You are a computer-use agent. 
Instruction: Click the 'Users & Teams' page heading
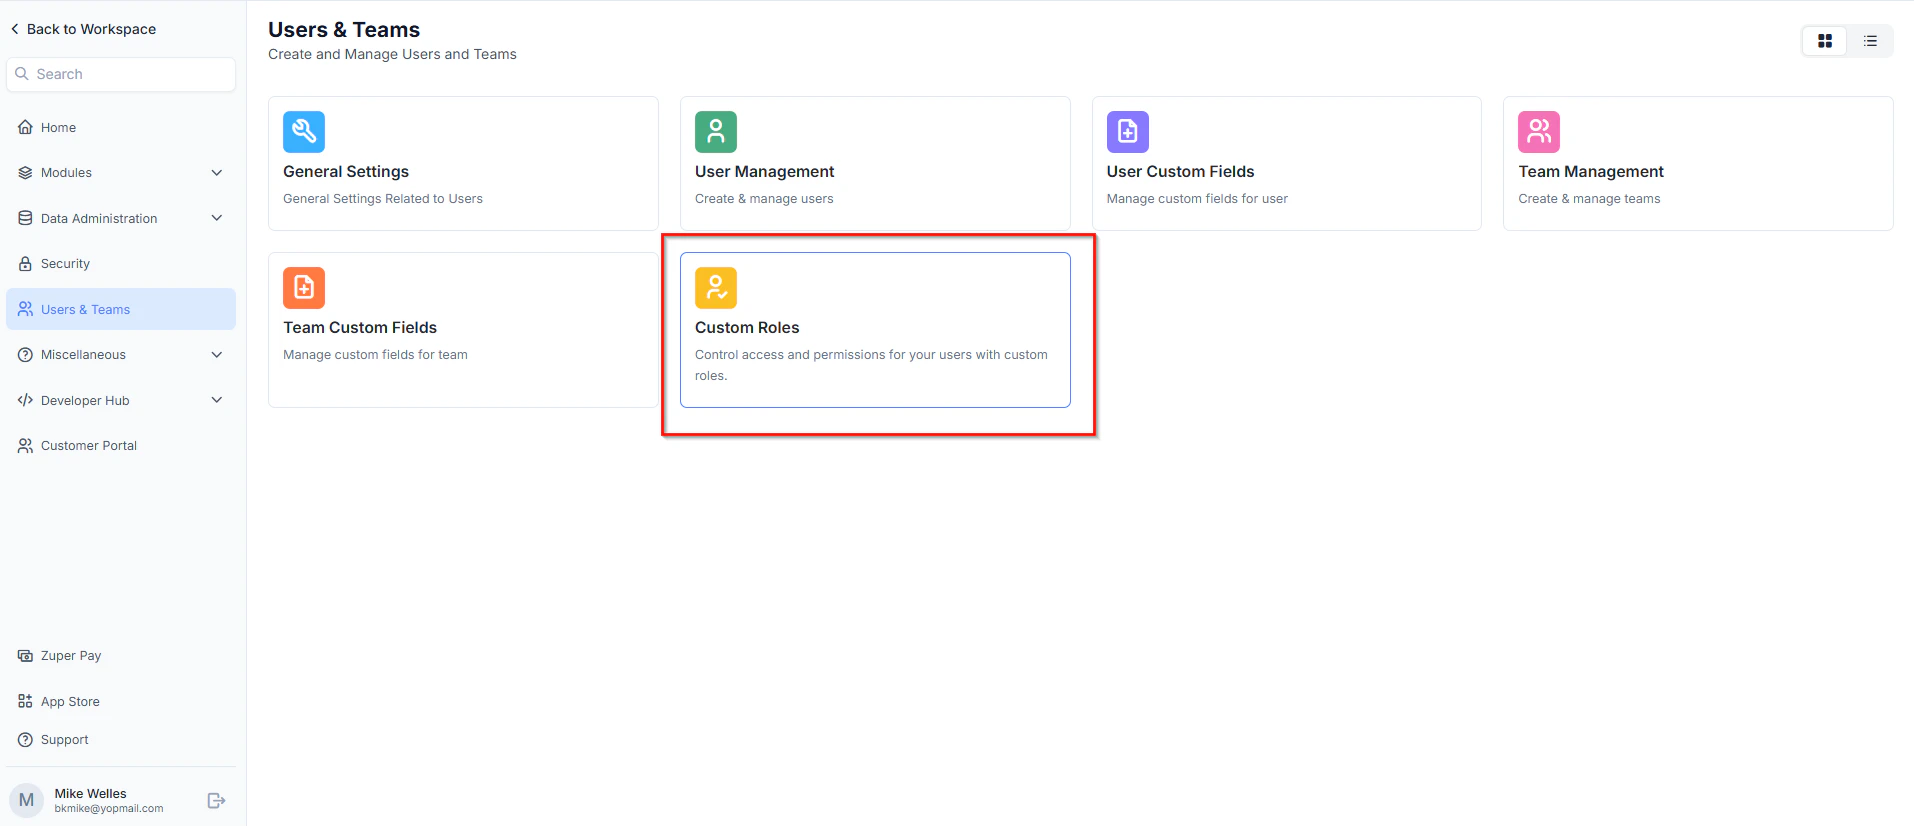[344, 30]
